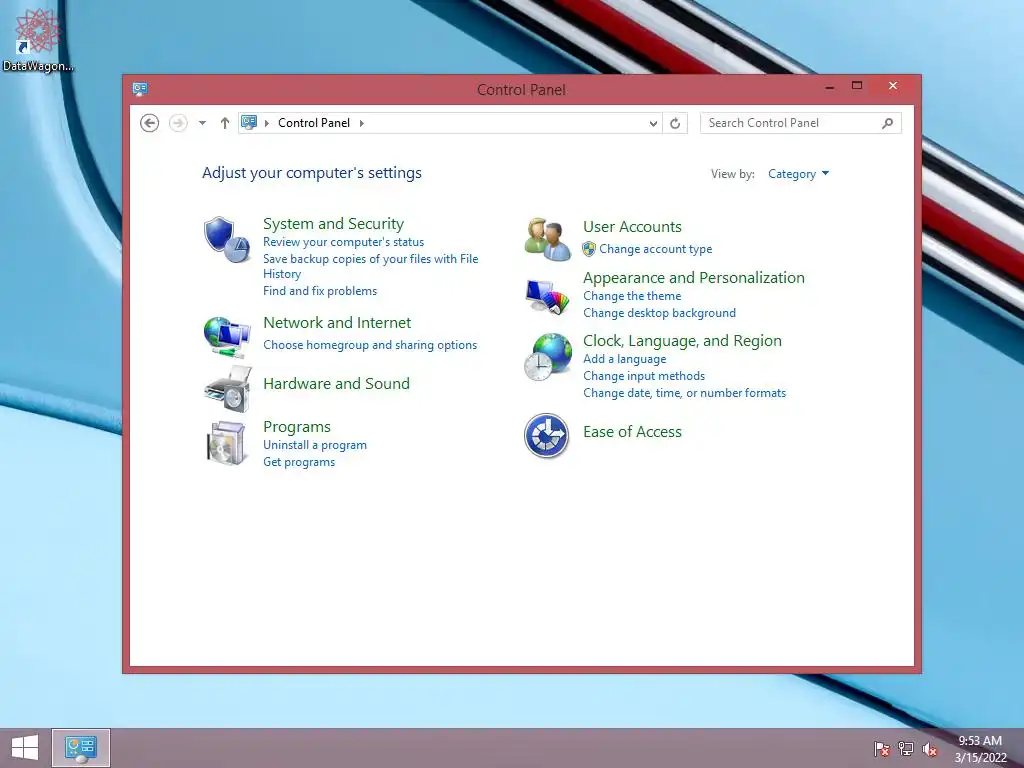Open the View by Category dropdown

coord(798,174)
